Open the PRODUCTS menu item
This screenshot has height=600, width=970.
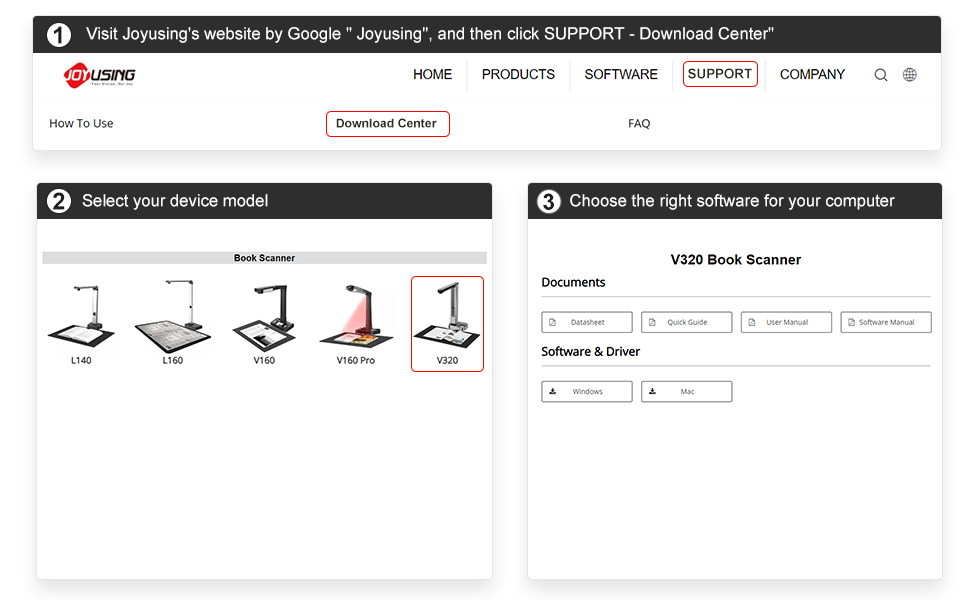(x=518, y=75)
